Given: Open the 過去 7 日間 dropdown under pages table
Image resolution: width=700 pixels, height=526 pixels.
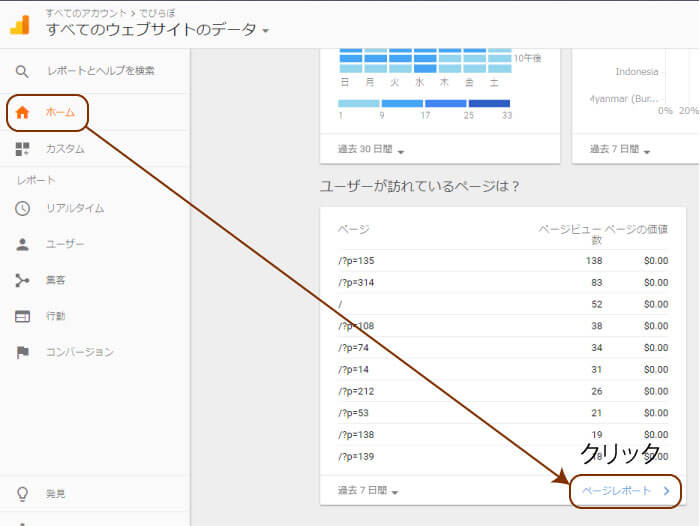Looking at the screenshot, I should (x=368, y=491).
